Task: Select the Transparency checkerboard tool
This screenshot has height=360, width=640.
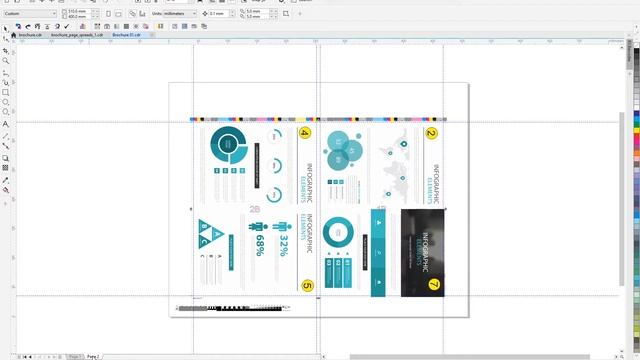Action: pyautogui.click(x=5, y=168)
